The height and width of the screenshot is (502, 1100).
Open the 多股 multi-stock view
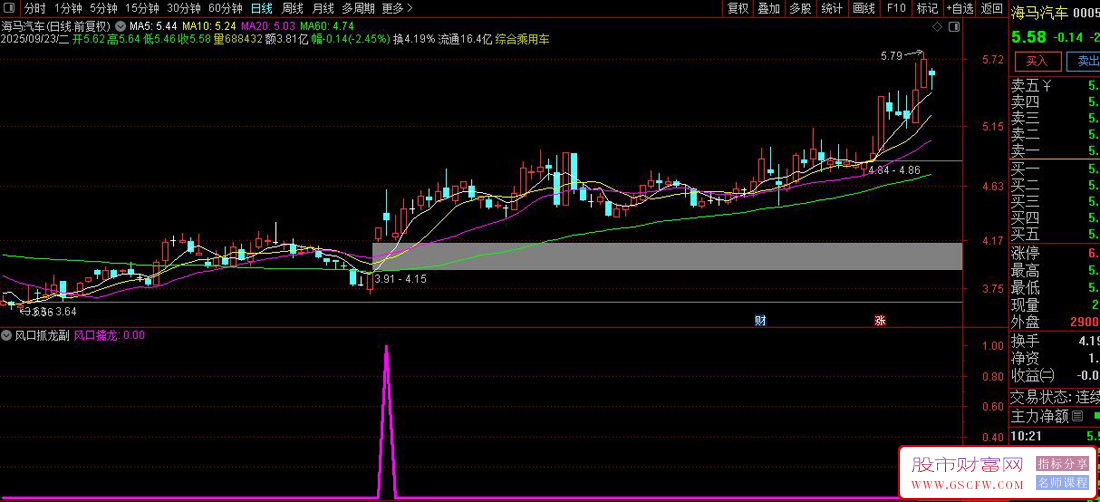coord(800,8)
